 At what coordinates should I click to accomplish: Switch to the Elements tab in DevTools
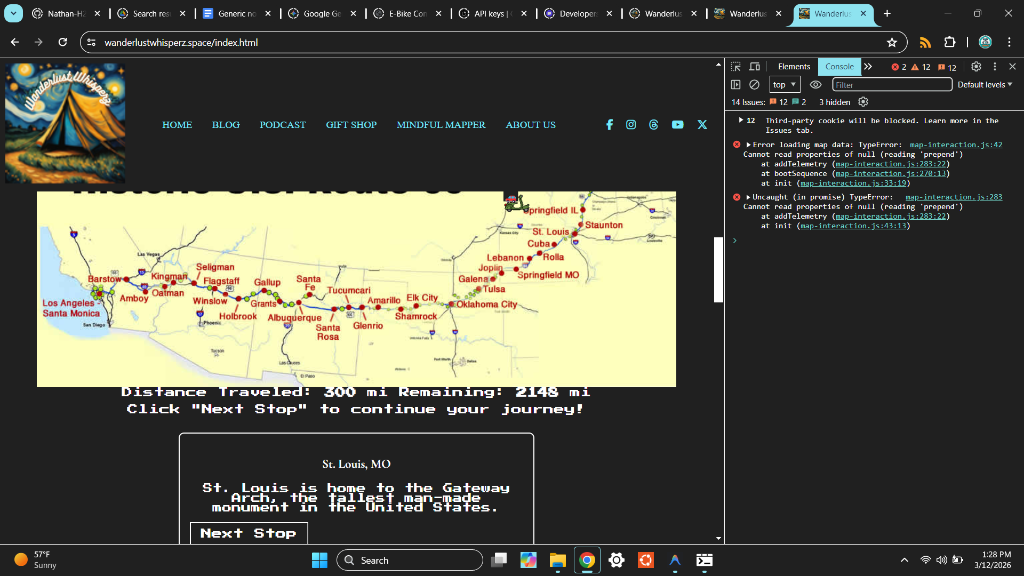794,67
